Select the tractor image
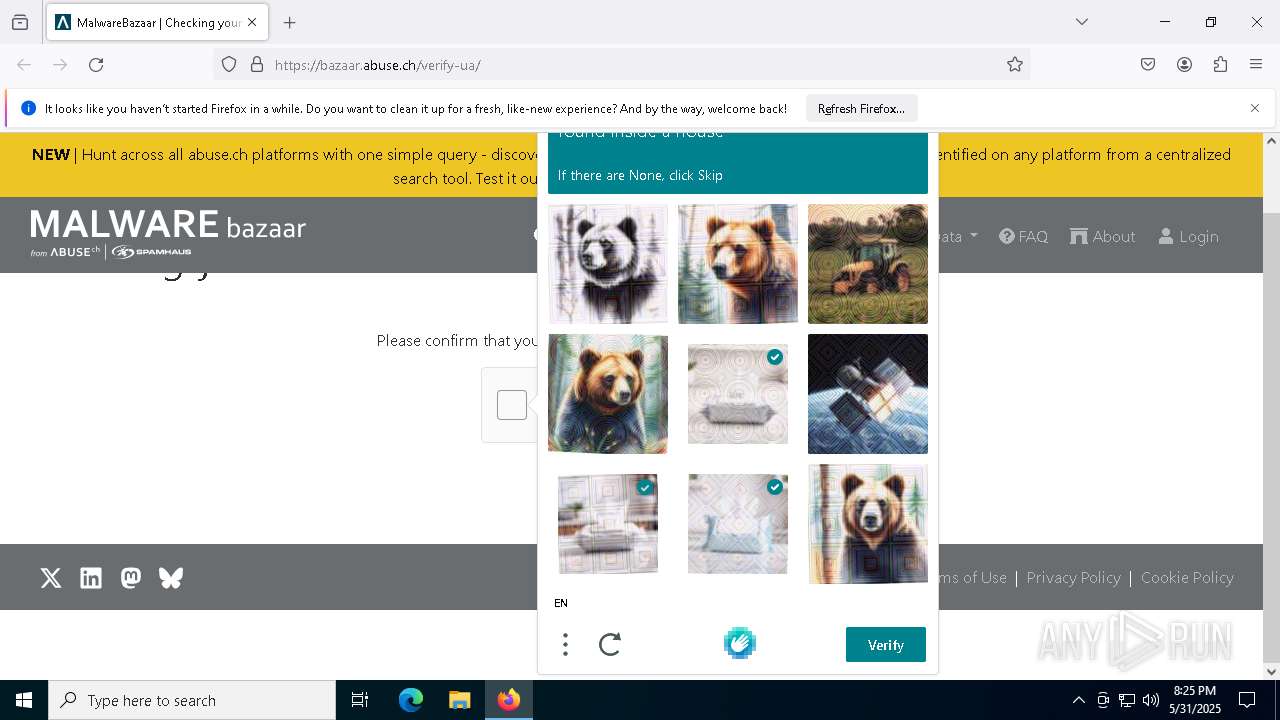The image size is (1280, 720). coord(868,264)
